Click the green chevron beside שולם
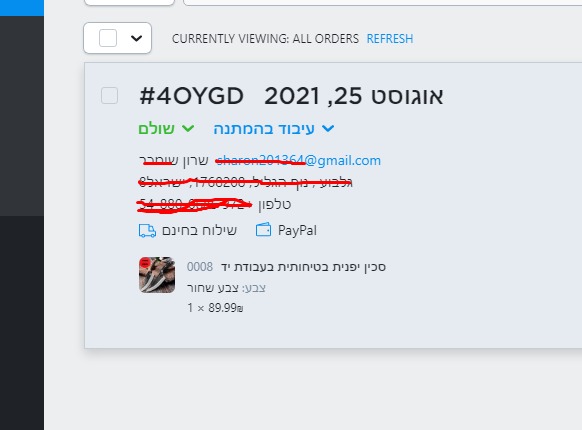This screenshot has width=582, height=430. point(188,128)
